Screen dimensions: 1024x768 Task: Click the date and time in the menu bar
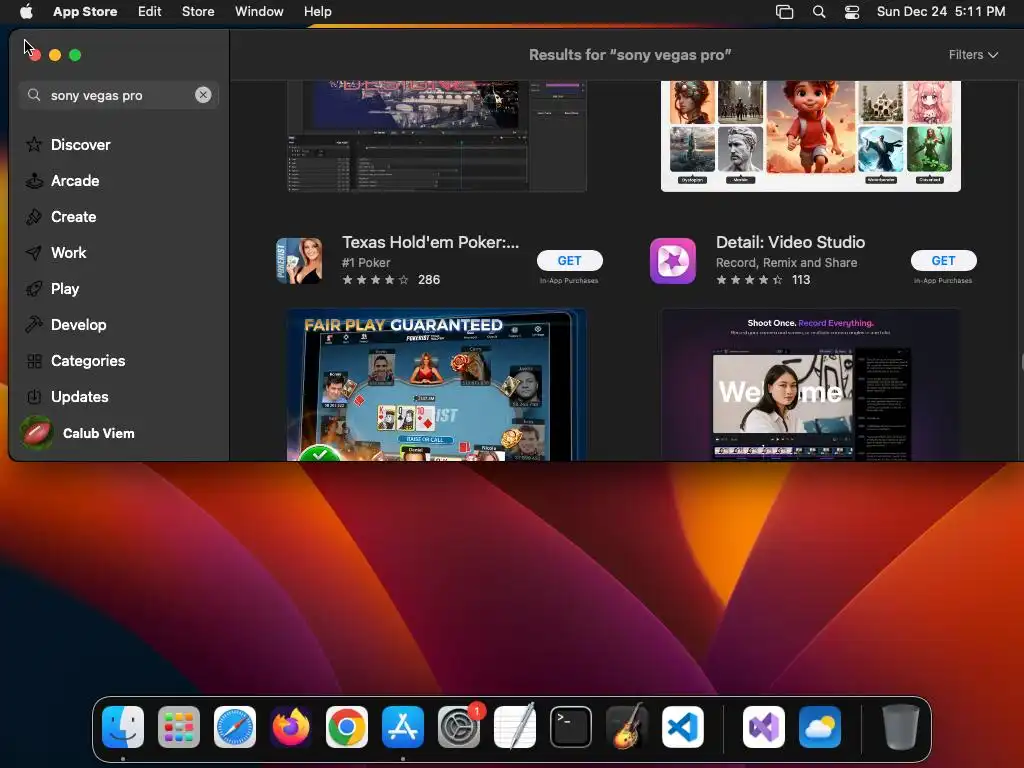pos(940,12)
